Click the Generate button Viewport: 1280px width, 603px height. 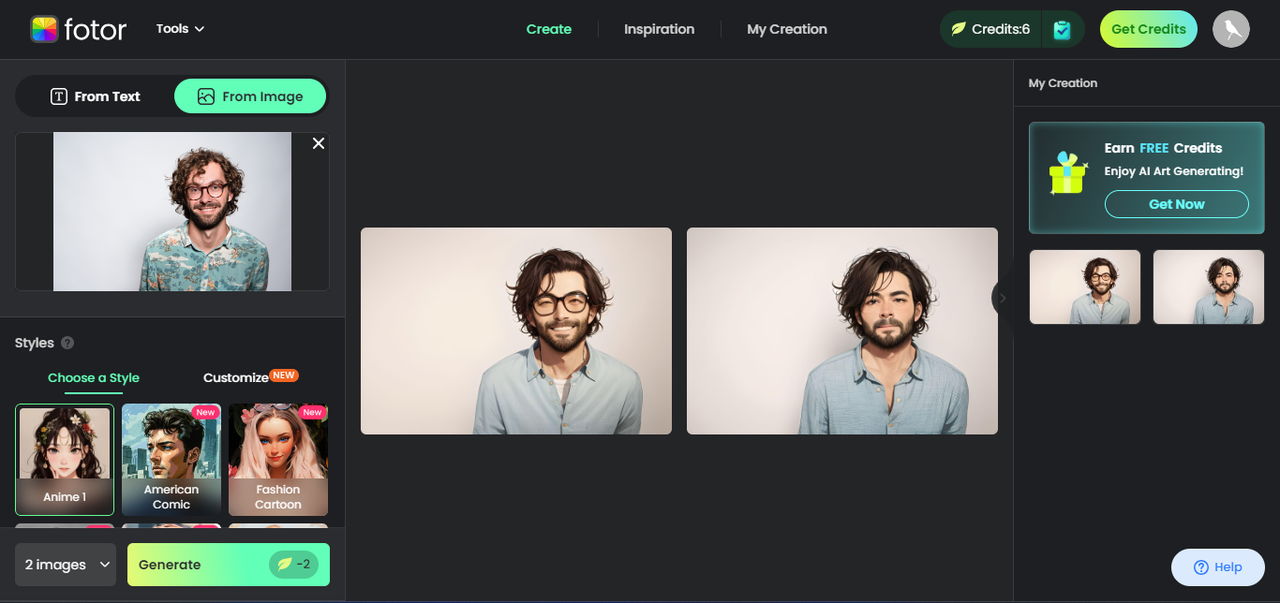pos(228,565)
